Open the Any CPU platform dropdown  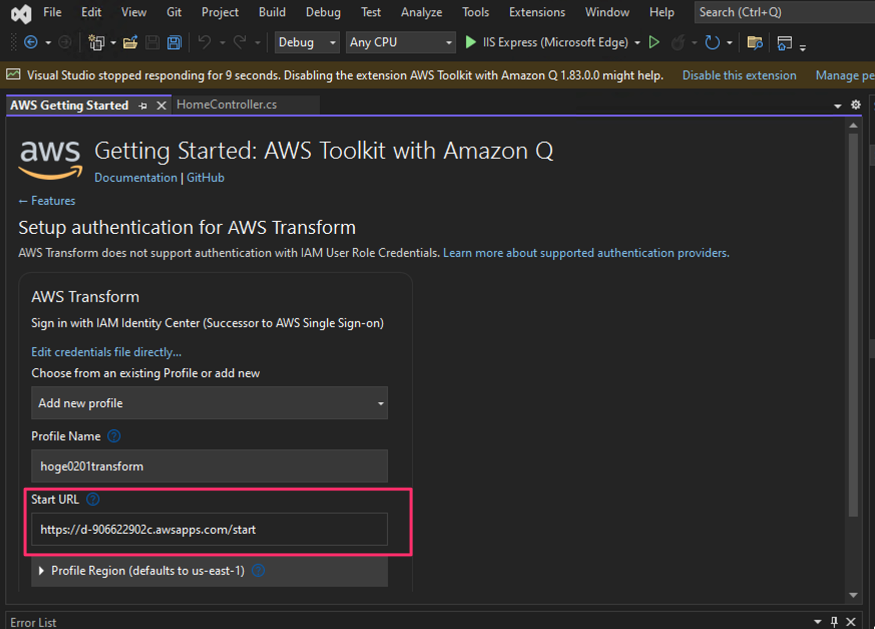[400, 43]
